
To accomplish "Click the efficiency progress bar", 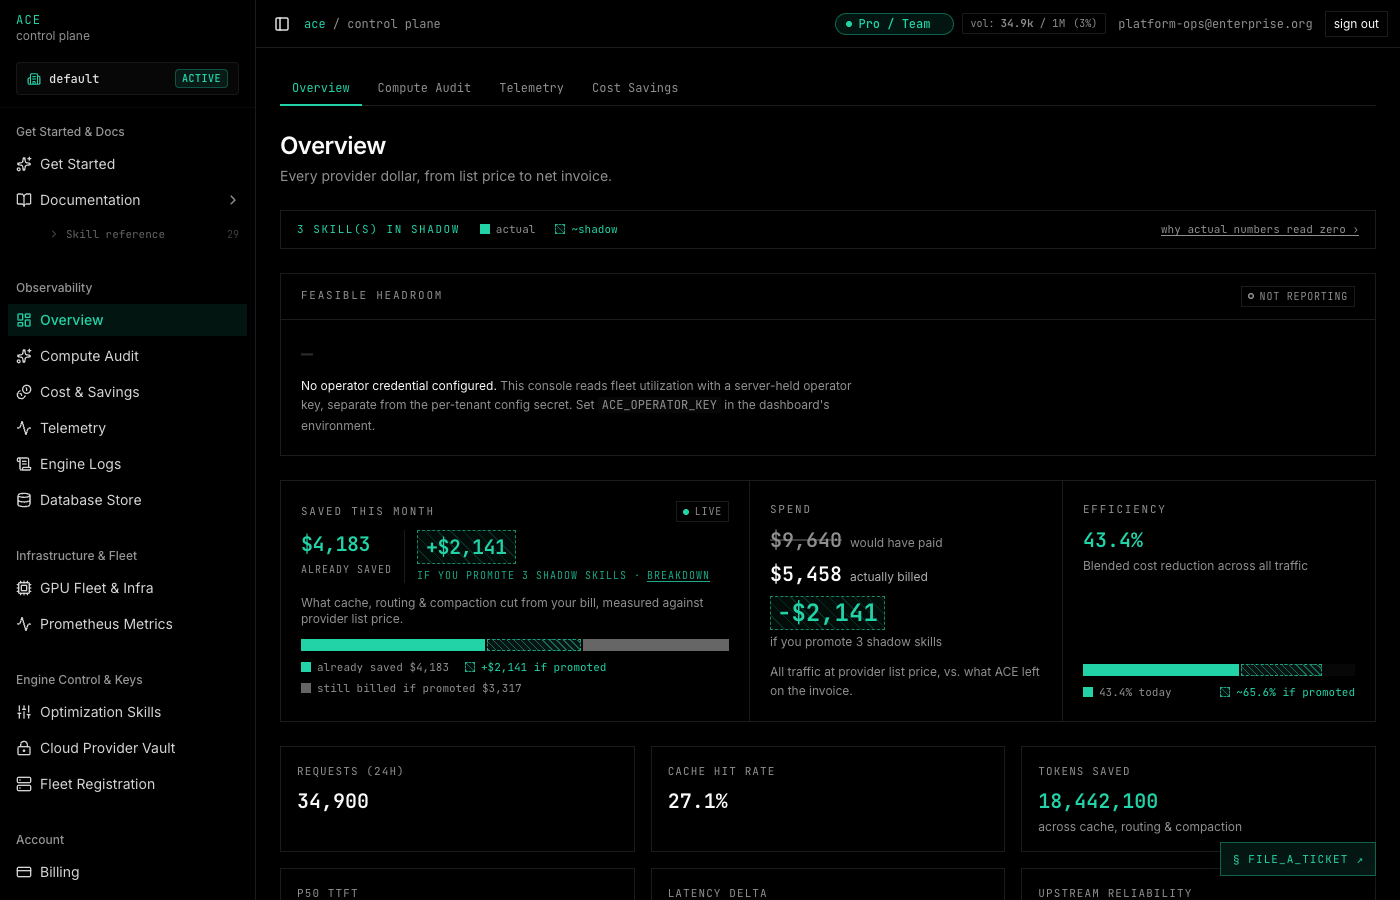I will click(1219, 670).
